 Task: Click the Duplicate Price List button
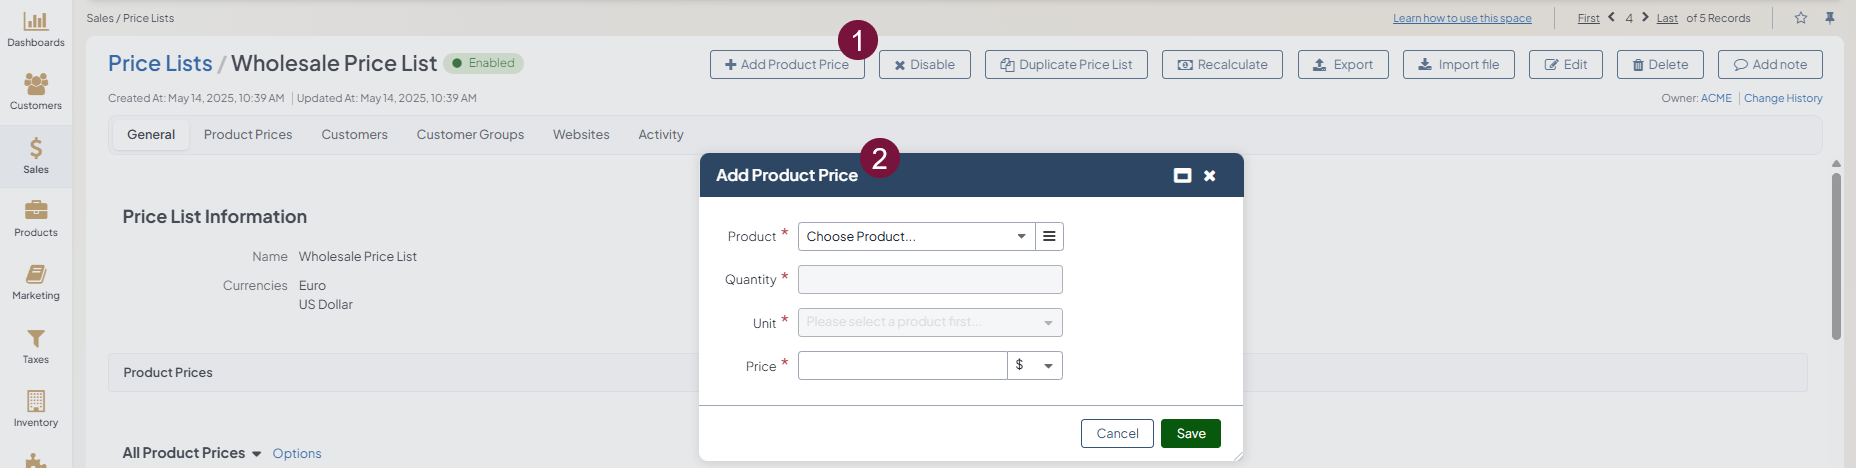(x=1066, y=65)
